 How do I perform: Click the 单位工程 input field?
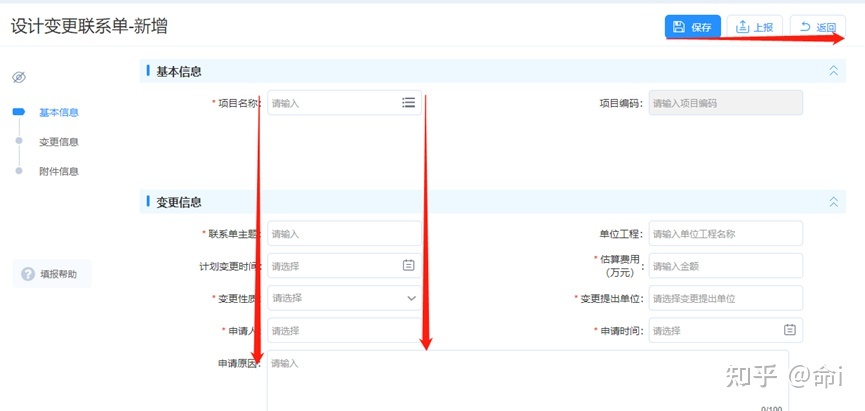tap(725, 234)
